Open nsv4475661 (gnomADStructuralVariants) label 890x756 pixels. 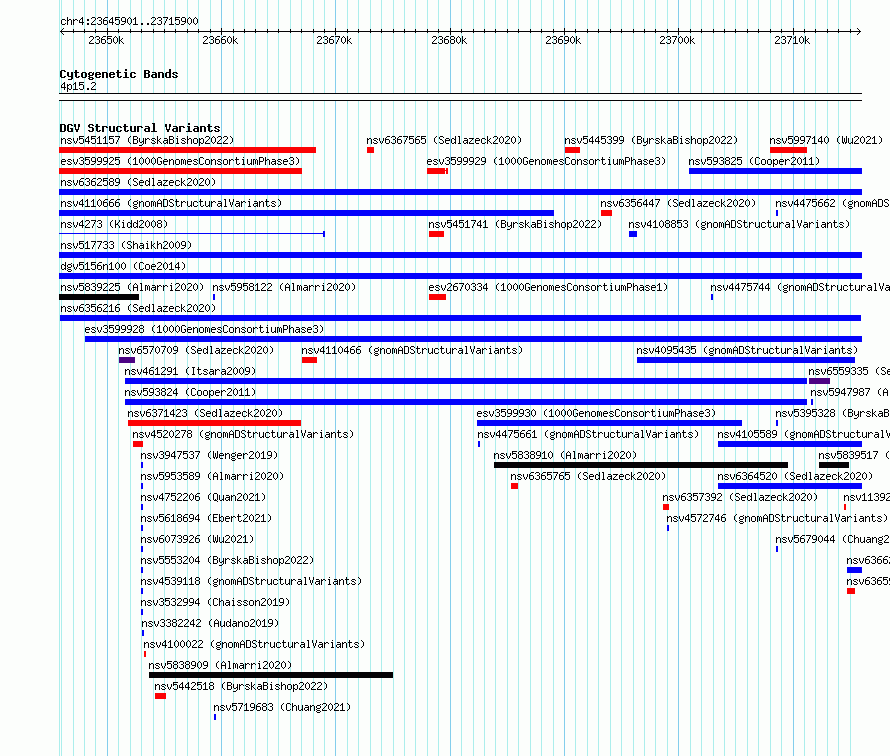point(588,434)
